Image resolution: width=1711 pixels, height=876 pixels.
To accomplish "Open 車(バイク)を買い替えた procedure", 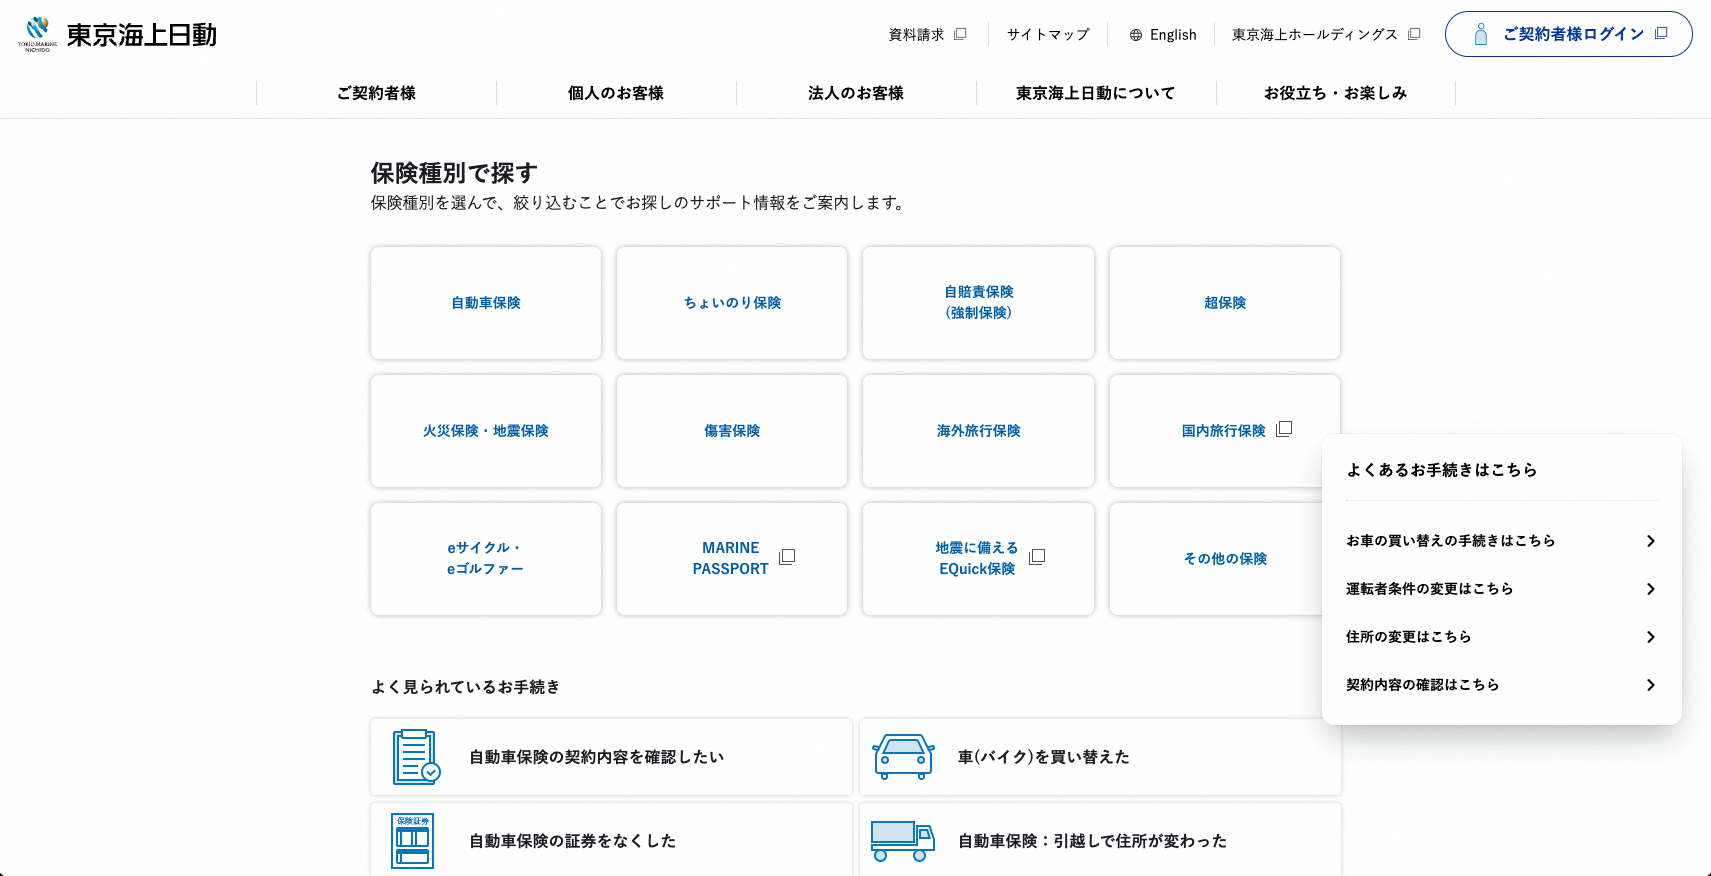I will [x=1100, y=757].
